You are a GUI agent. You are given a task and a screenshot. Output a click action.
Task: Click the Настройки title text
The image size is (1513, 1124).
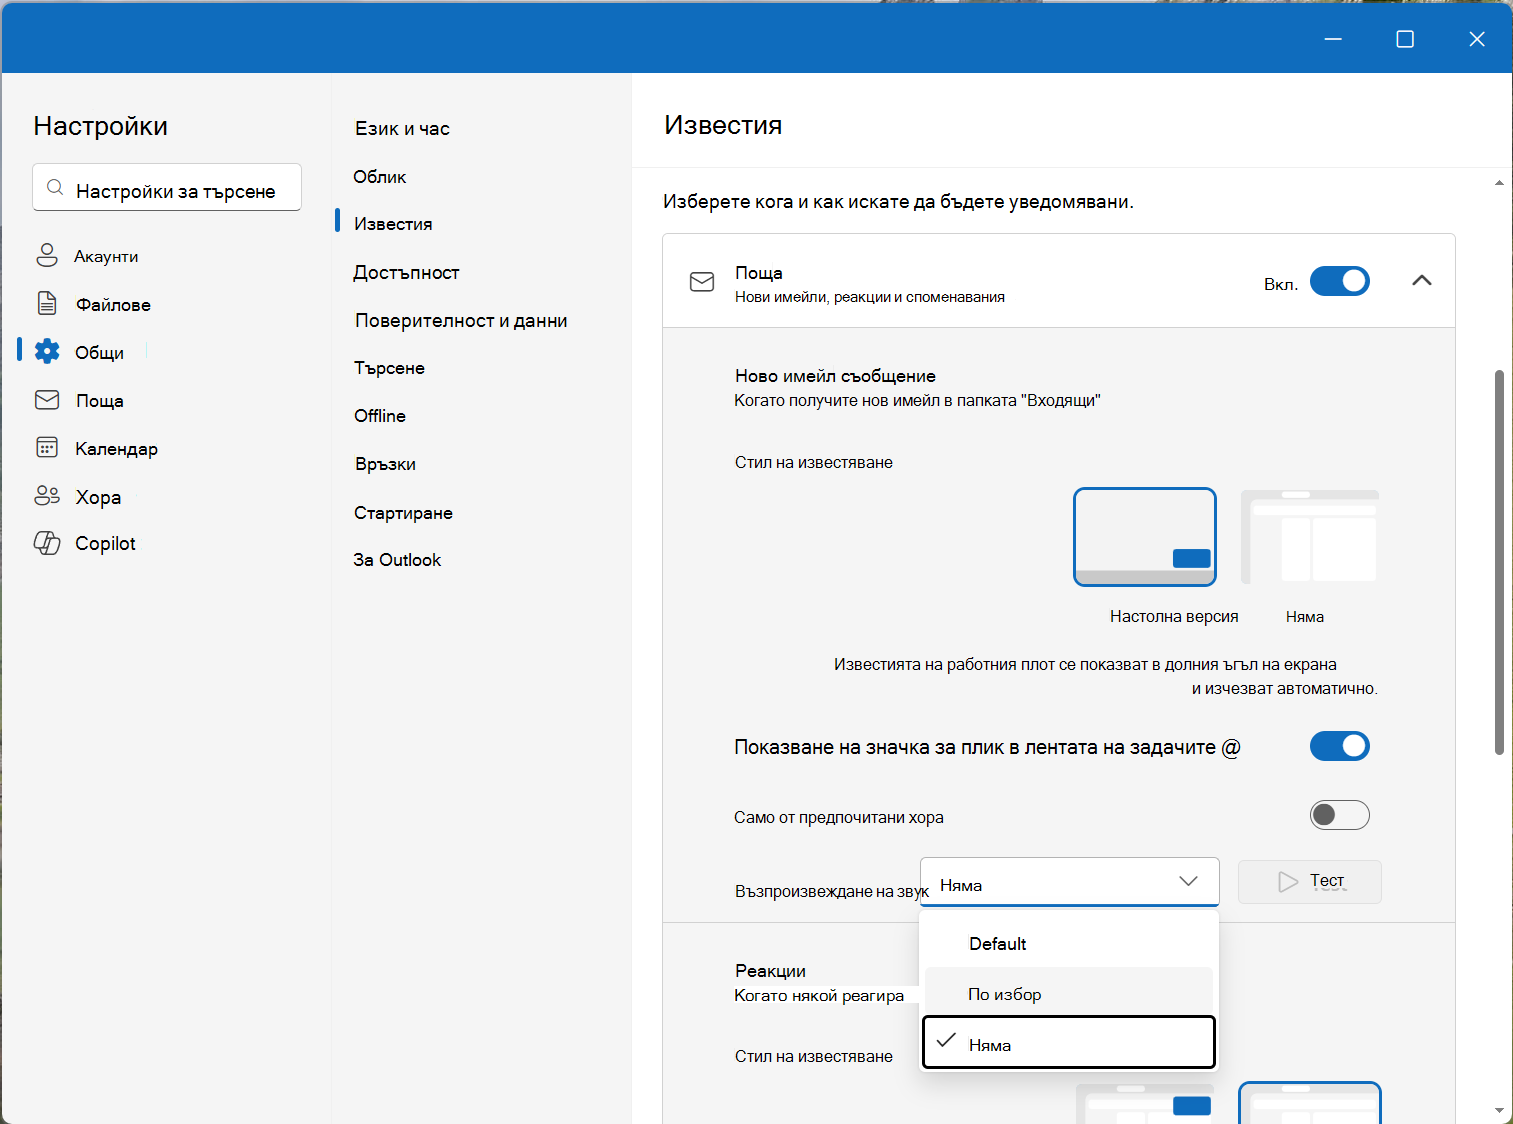pyautogui.click(x=100, y=126)
